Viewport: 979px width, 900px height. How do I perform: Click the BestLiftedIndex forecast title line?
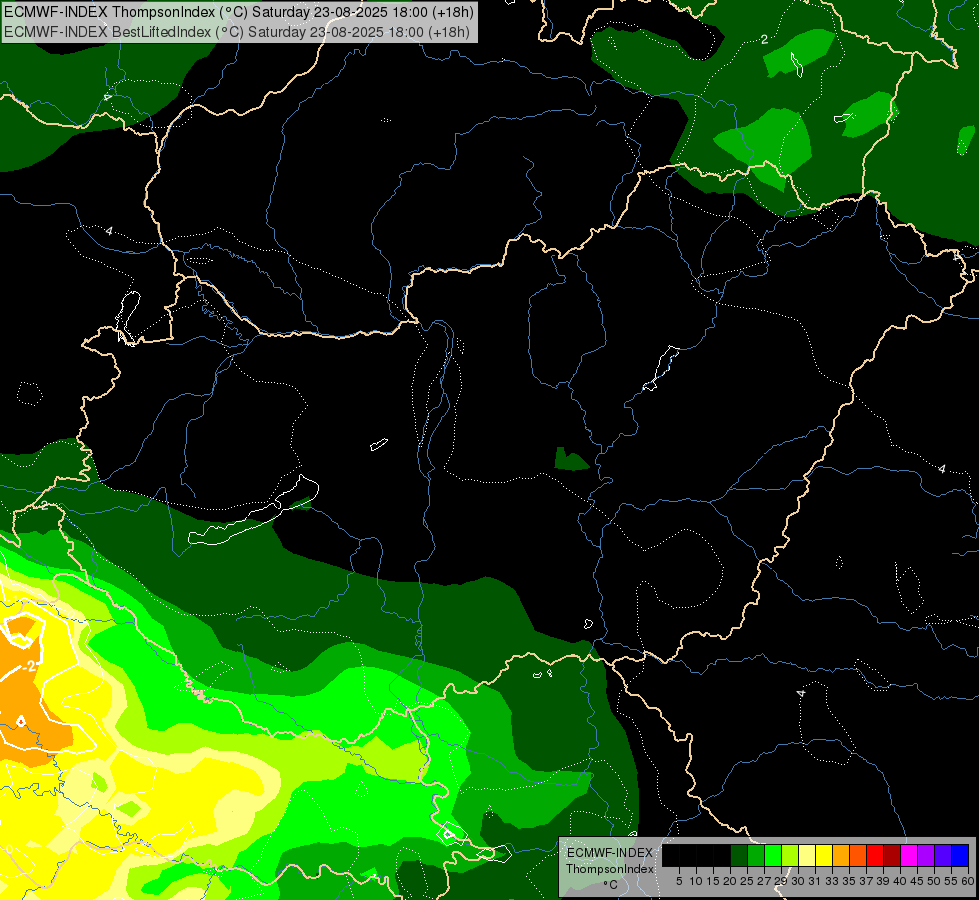pyautogui.click(x=237, y=31)
